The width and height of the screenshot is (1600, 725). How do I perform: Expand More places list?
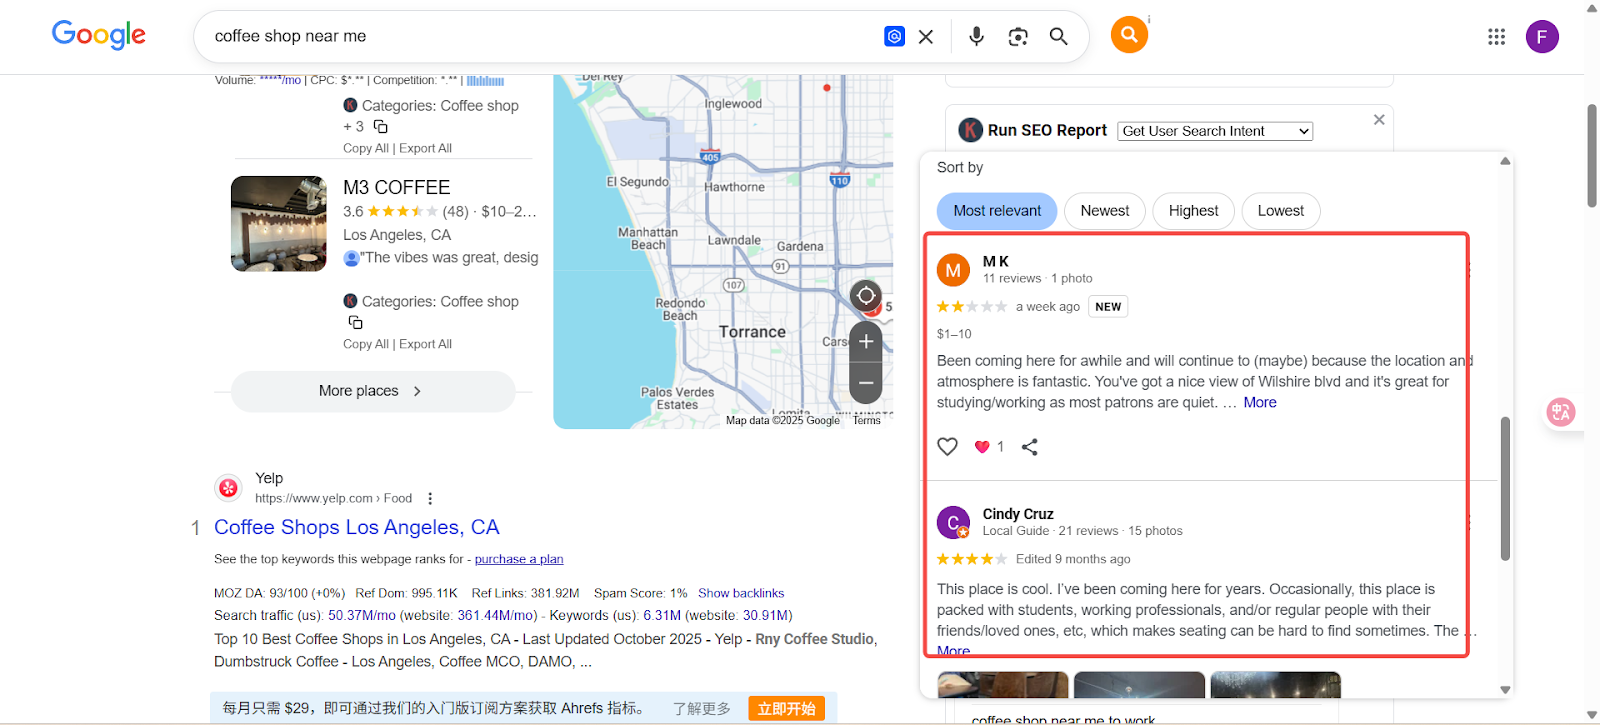coord(372,391)
